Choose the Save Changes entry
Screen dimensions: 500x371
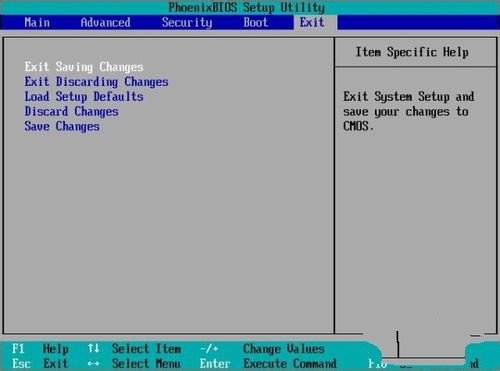point(62,126)
